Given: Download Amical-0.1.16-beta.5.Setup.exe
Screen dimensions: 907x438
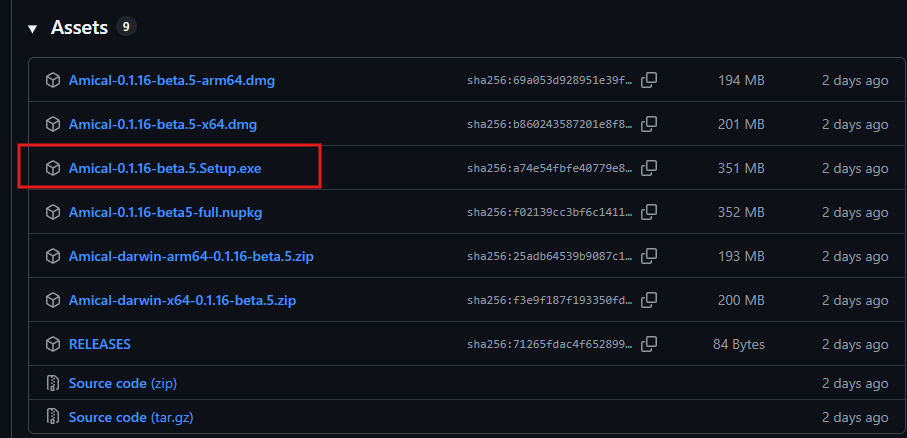Looking at the screenshot, I should (x=165, y=168).
